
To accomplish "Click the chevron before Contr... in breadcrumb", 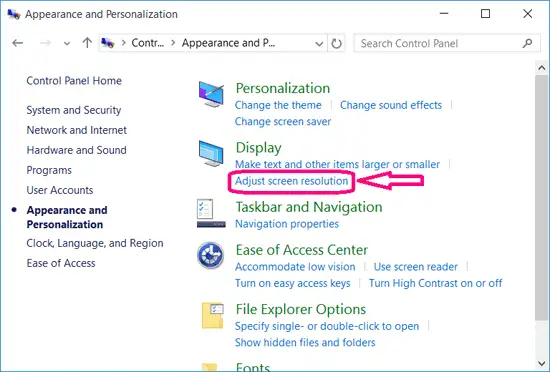I will (123, 43).
